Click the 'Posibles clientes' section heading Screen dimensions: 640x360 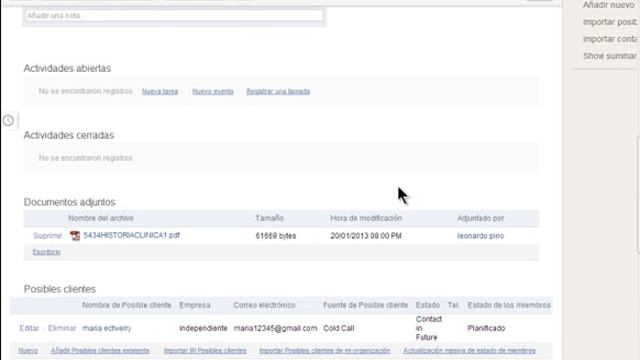click(60, 289)
